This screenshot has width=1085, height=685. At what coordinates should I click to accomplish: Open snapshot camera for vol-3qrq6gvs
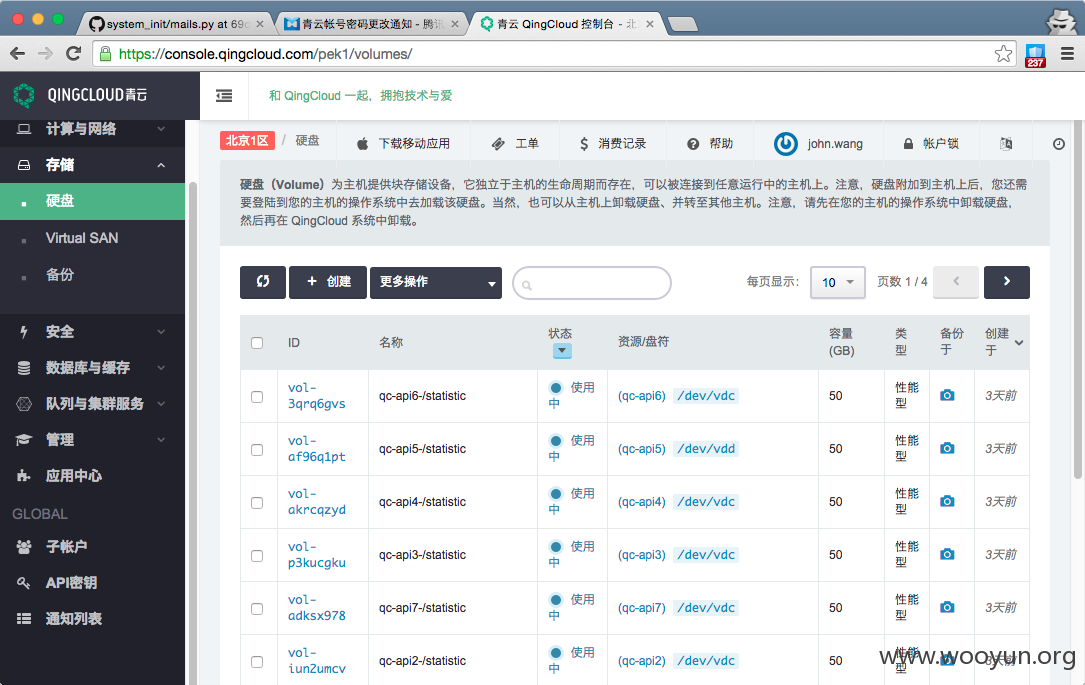[x=947, y=395]
